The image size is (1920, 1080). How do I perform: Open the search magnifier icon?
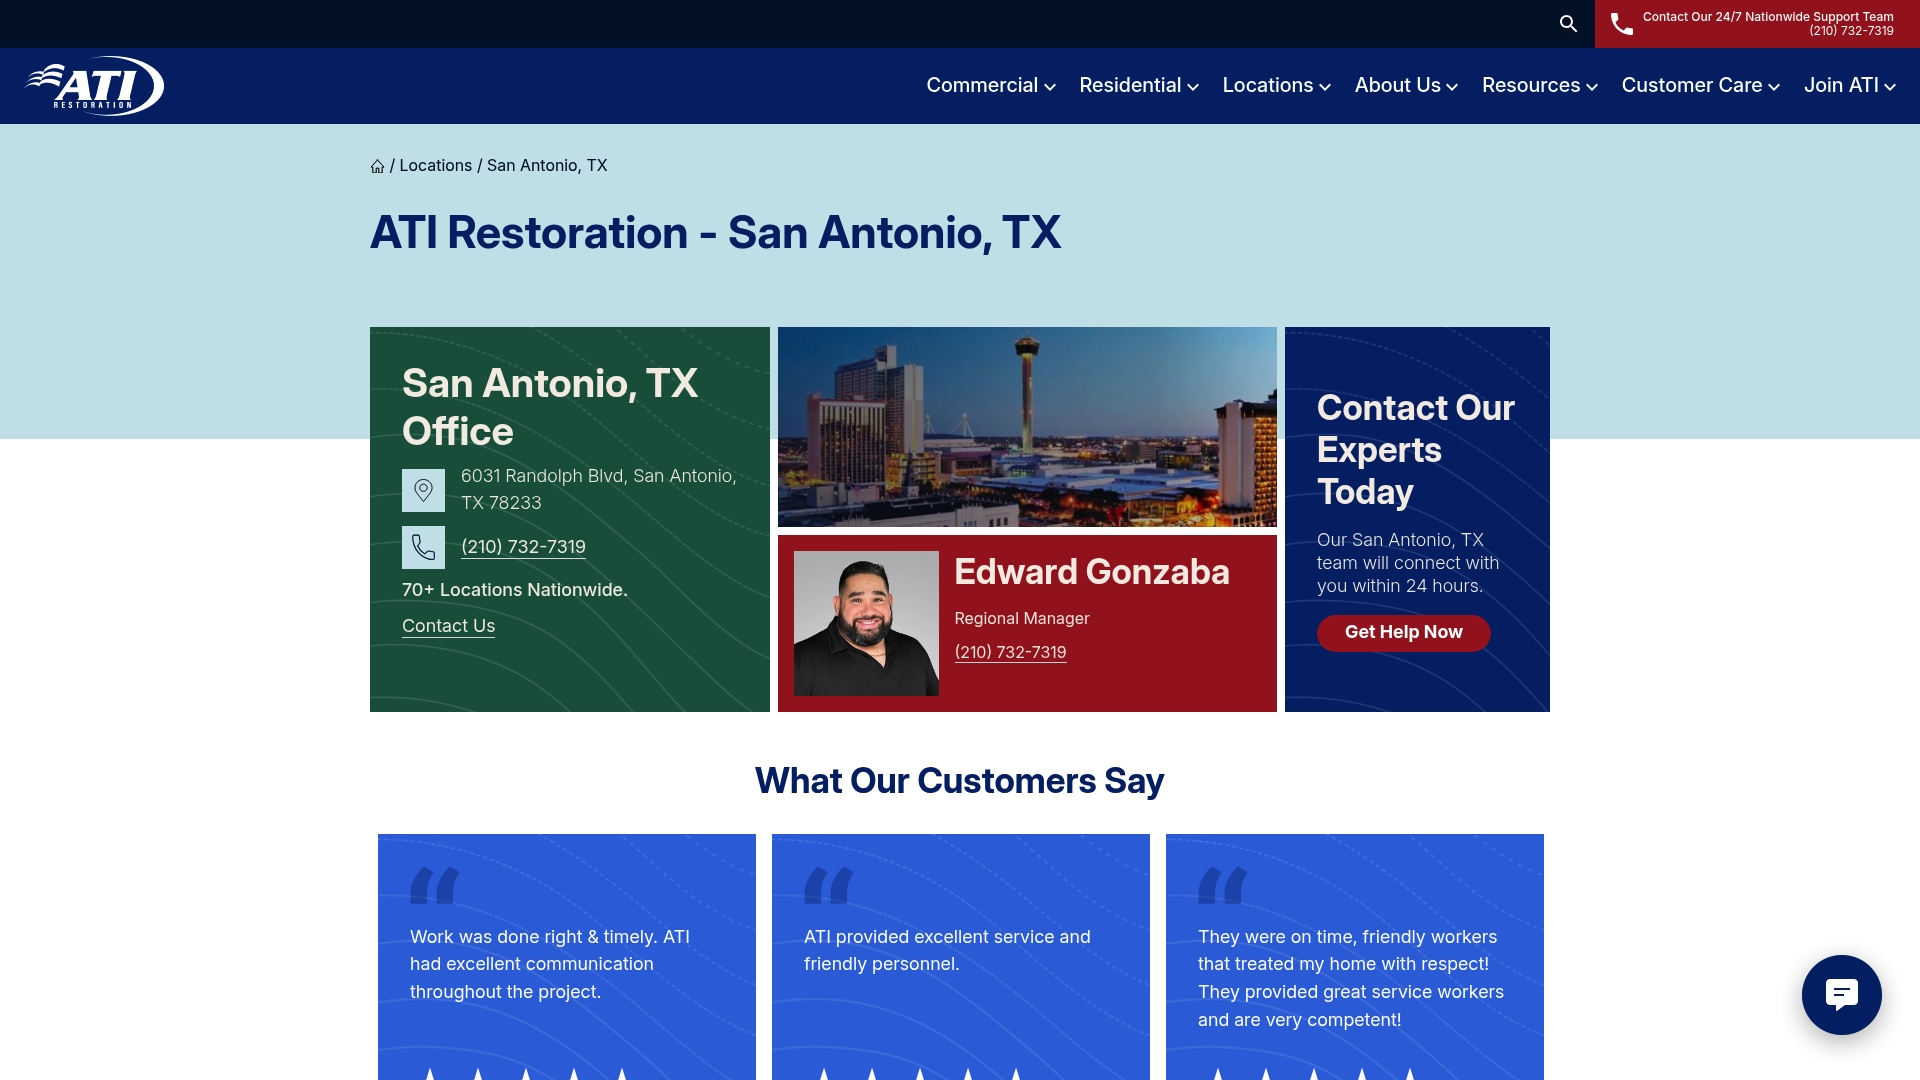[1568, 24]
